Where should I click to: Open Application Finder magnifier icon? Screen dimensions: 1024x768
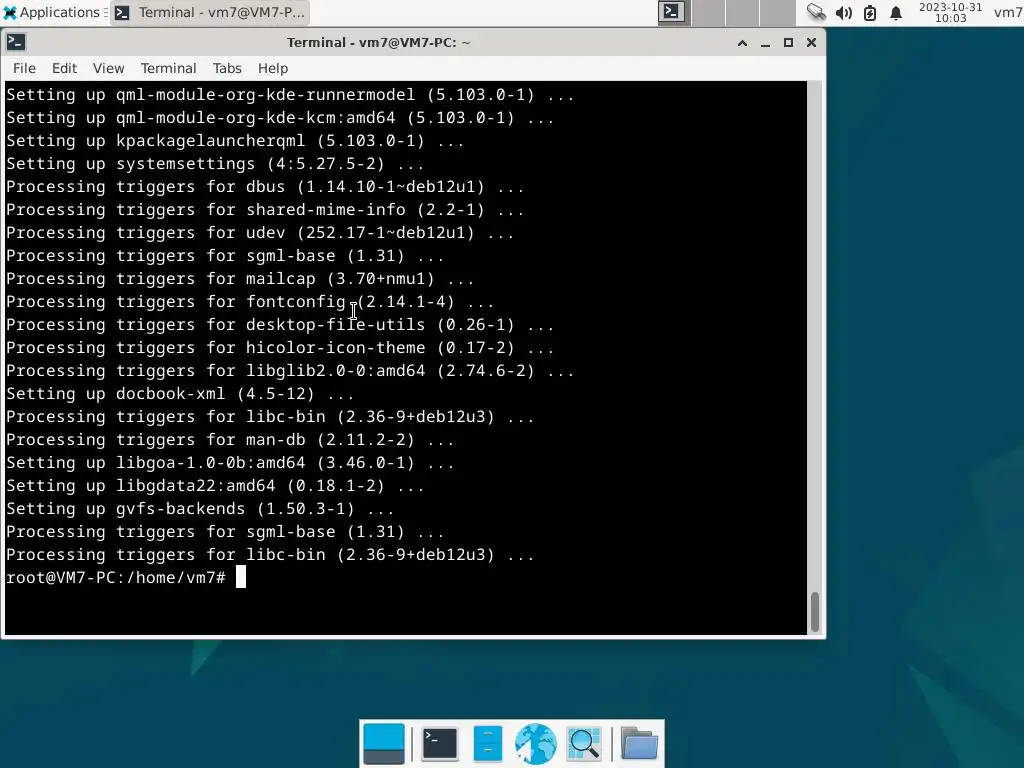[584, 744]
